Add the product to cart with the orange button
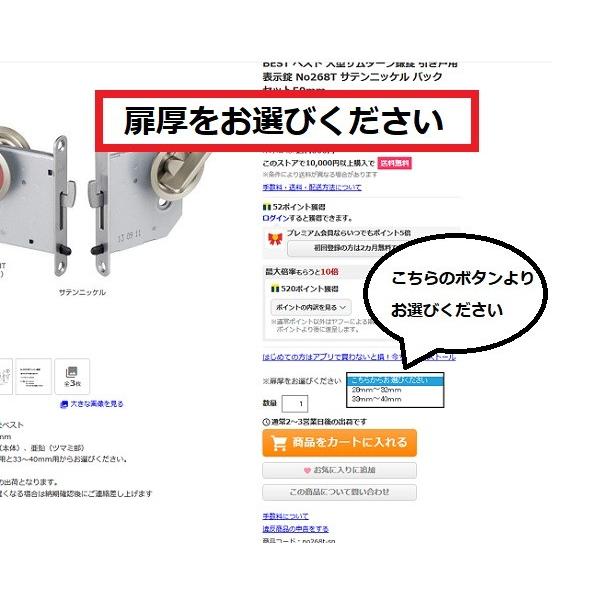600x600 pixels. pyautogui.click(x=339, y=443)
